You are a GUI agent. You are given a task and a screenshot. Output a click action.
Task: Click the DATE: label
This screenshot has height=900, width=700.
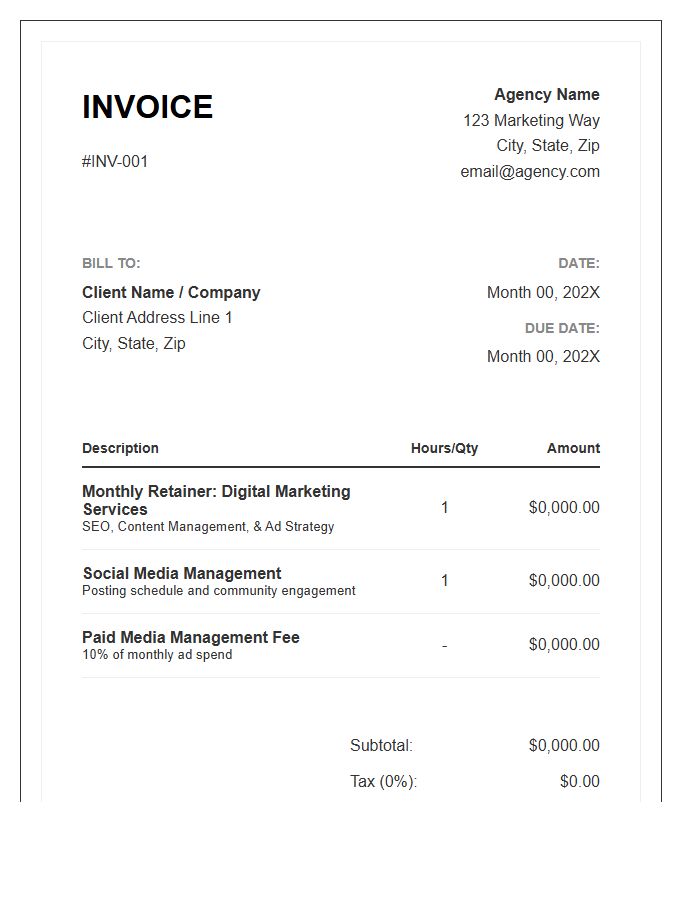pos(579,263)
